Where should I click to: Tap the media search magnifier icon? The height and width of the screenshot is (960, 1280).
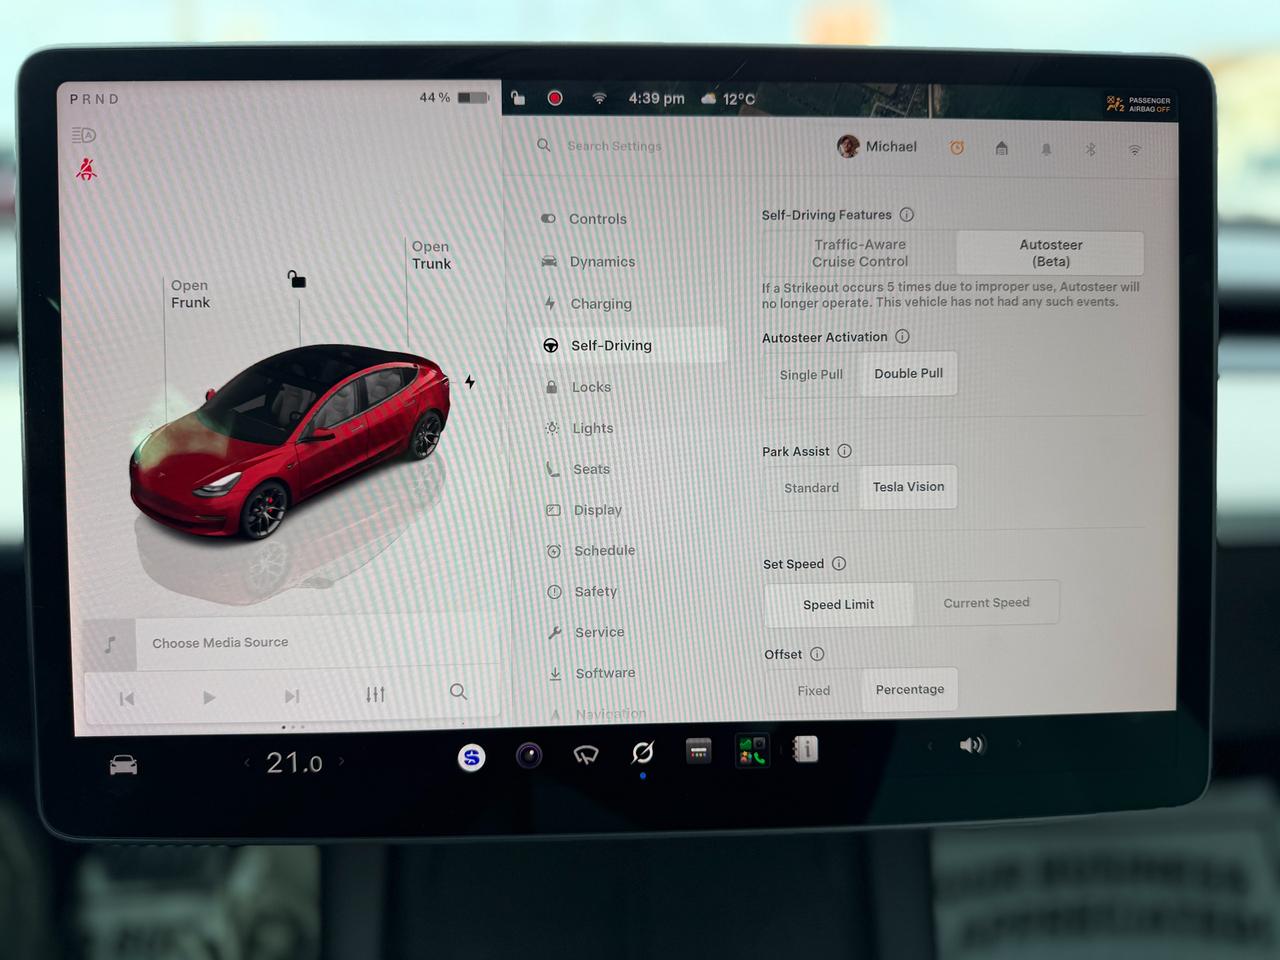point(458,691)
